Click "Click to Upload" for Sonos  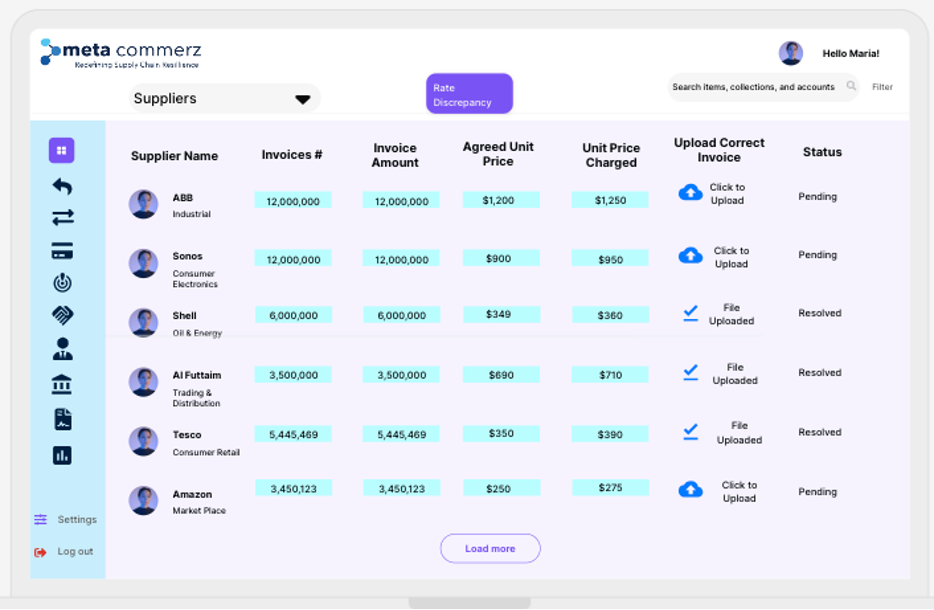coord(731,257)
